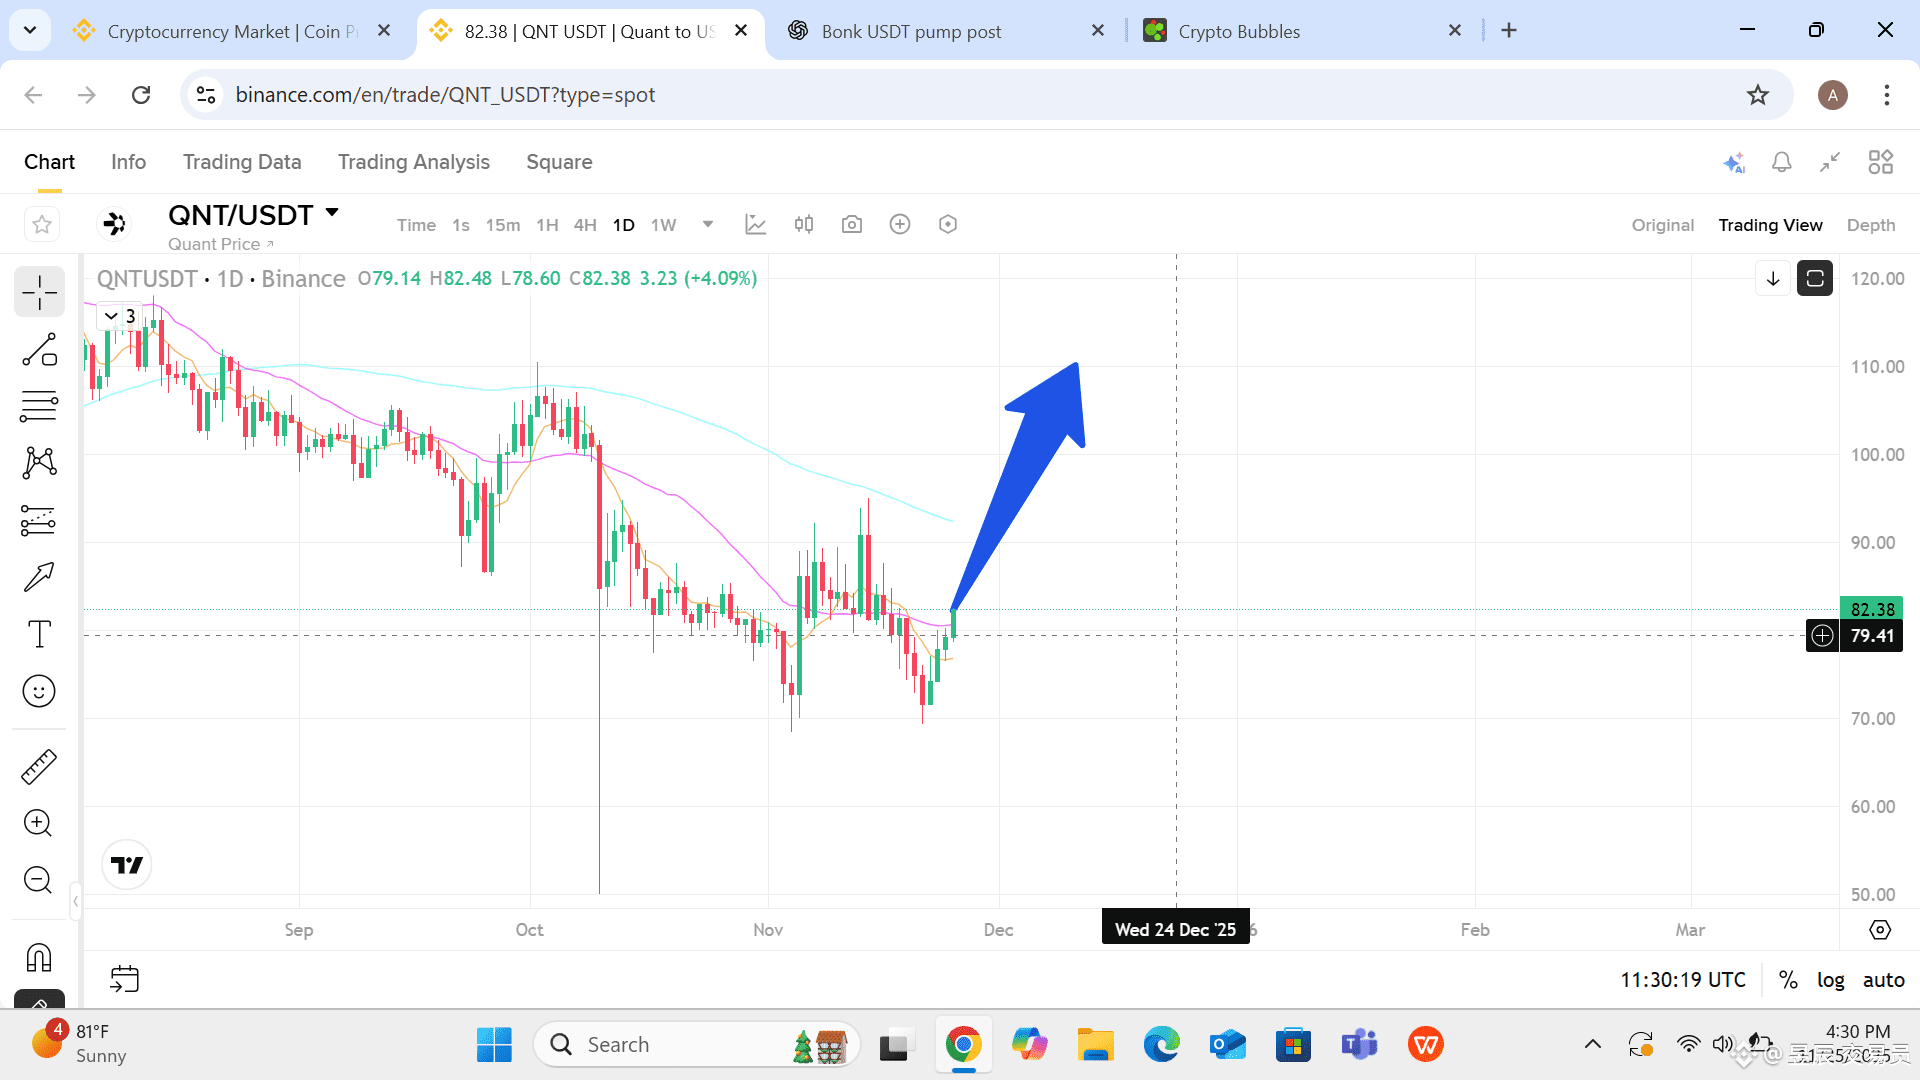Screen dimensions: 1920x1080
Task: Click the browser address bar URL
Action: tap(445, 95)
